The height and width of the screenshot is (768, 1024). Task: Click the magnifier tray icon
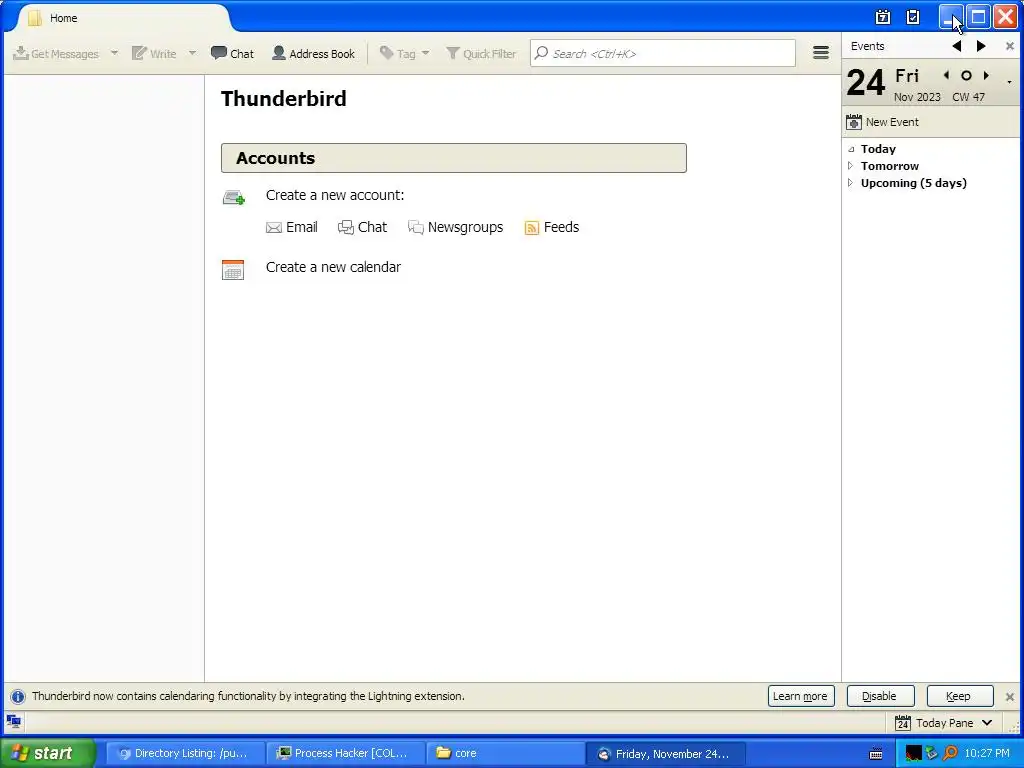pyautogui.click(x=950, y=754)
